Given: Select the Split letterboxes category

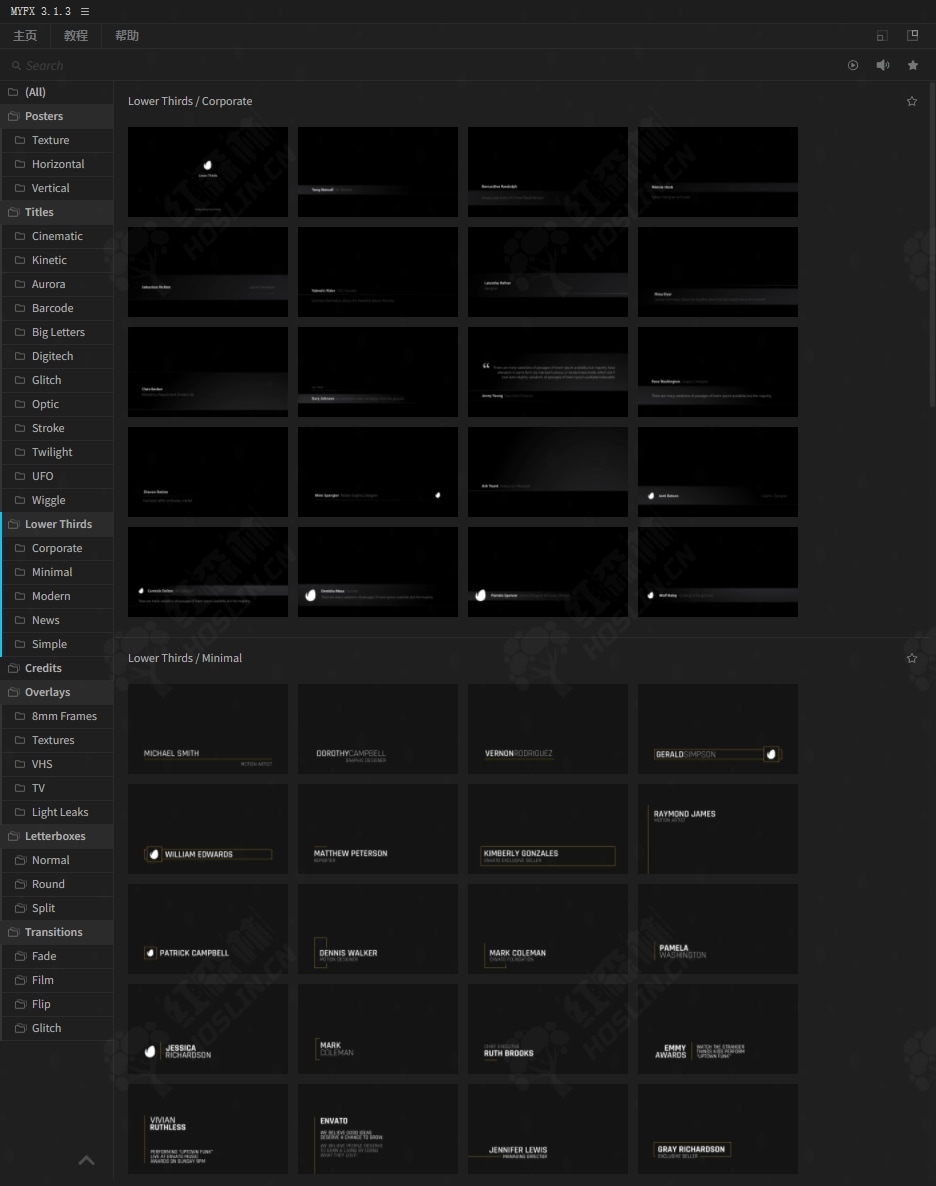Looking at the screenshot, I should pyautogui.click(x=57, y=908).
